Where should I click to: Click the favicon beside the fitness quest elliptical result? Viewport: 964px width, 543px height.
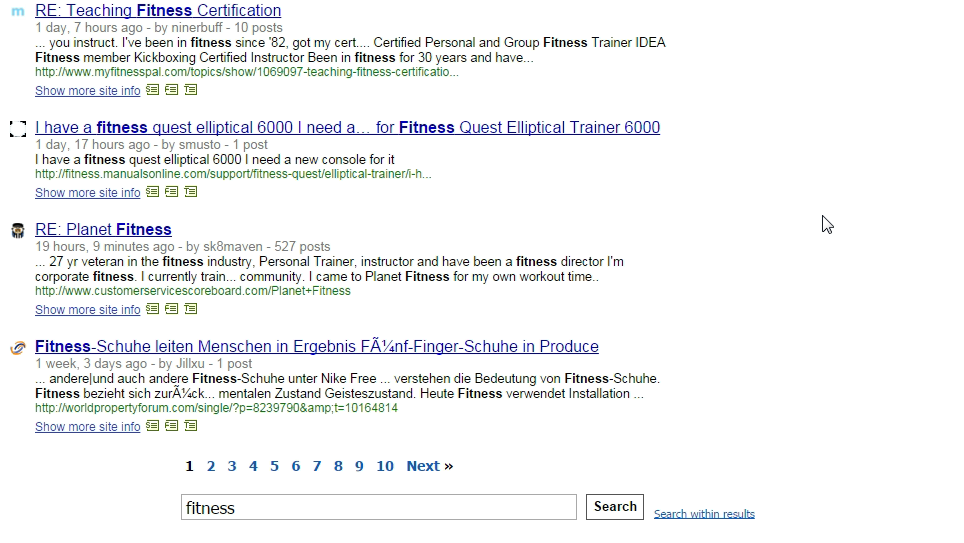(x=18, y=129)
